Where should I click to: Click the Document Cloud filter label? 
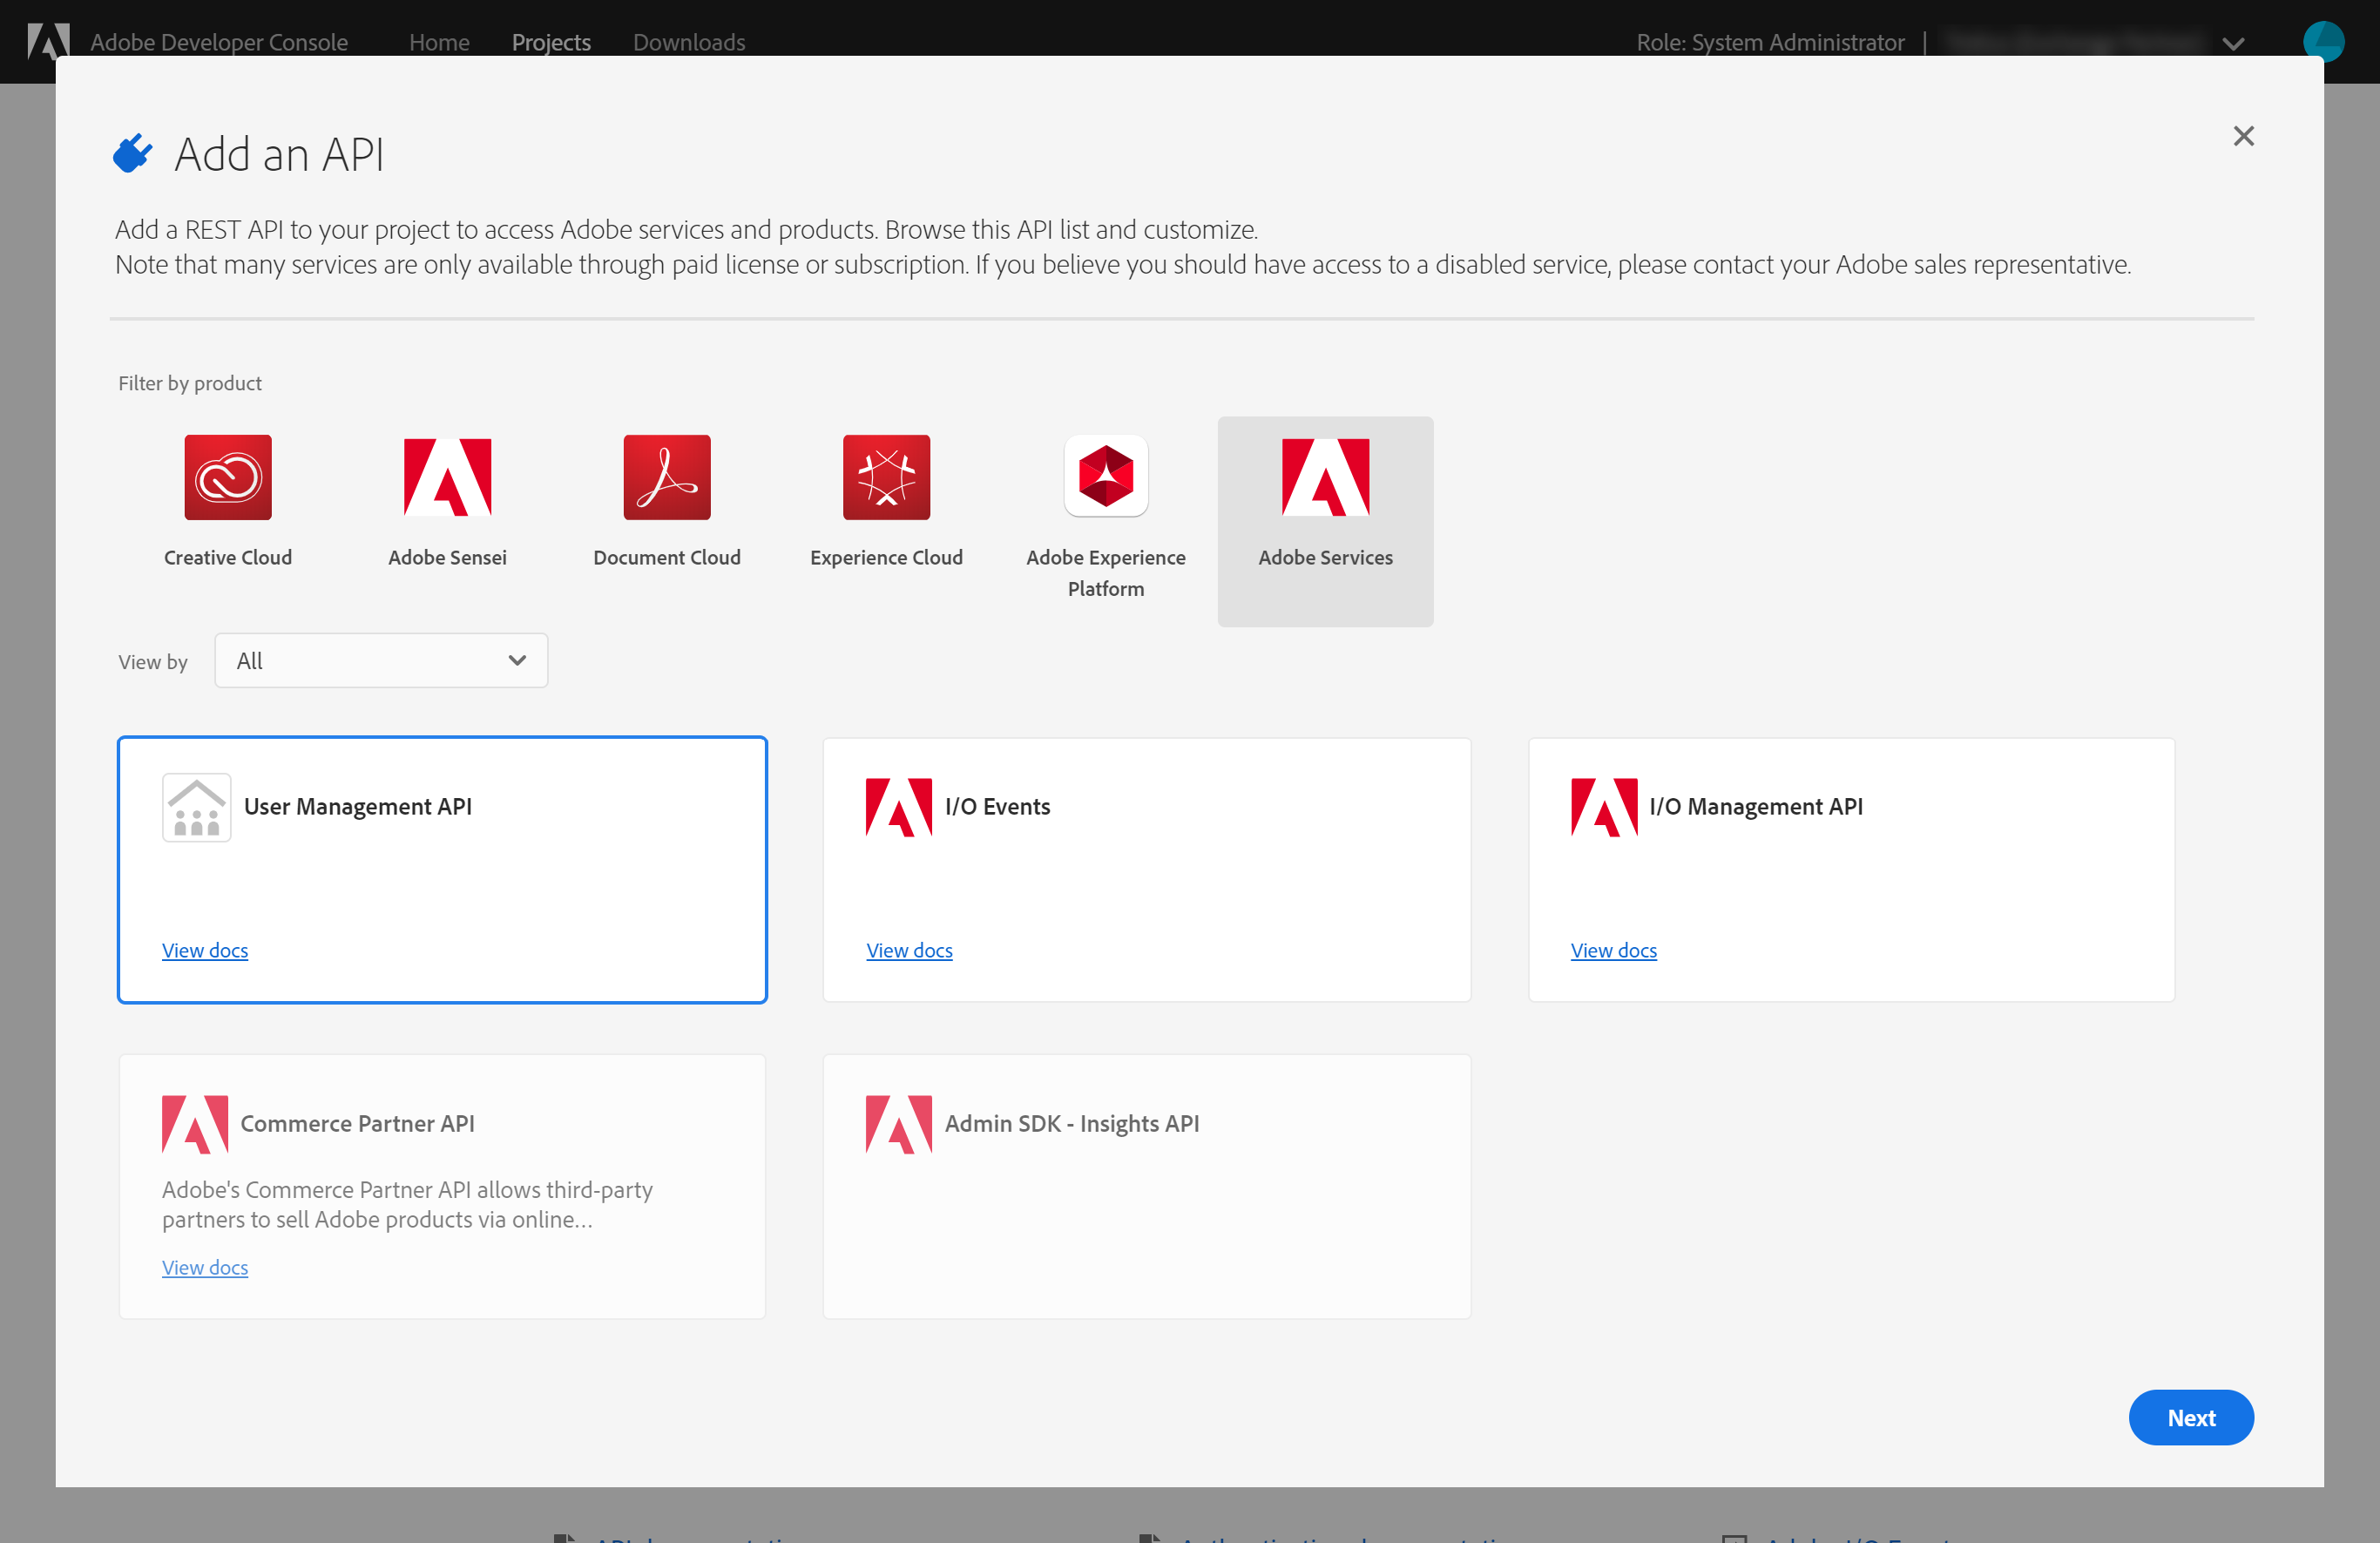tap(667, 557)
